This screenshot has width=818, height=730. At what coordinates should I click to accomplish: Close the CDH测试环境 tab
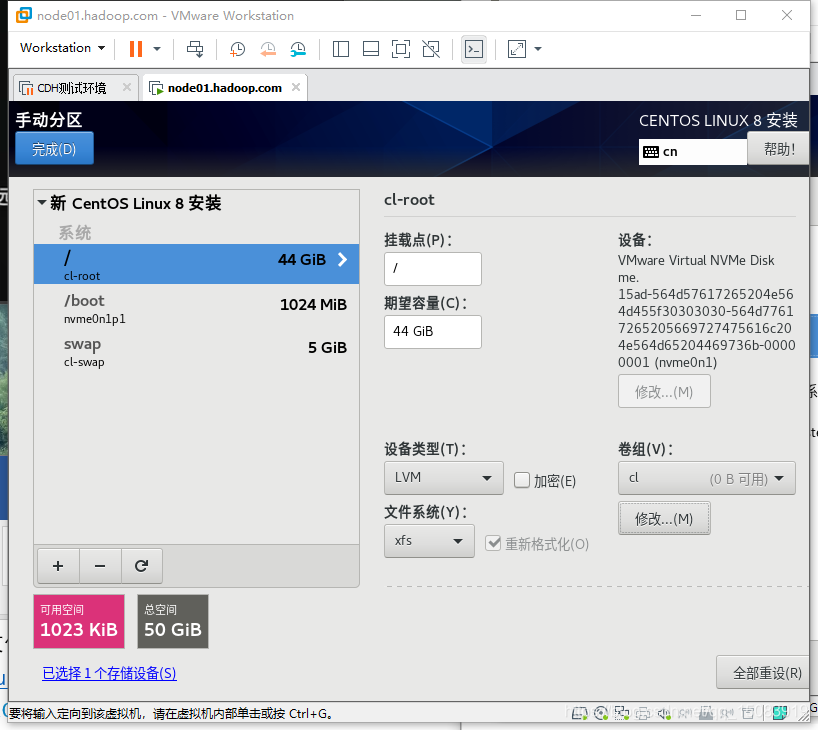coord(127,87)
